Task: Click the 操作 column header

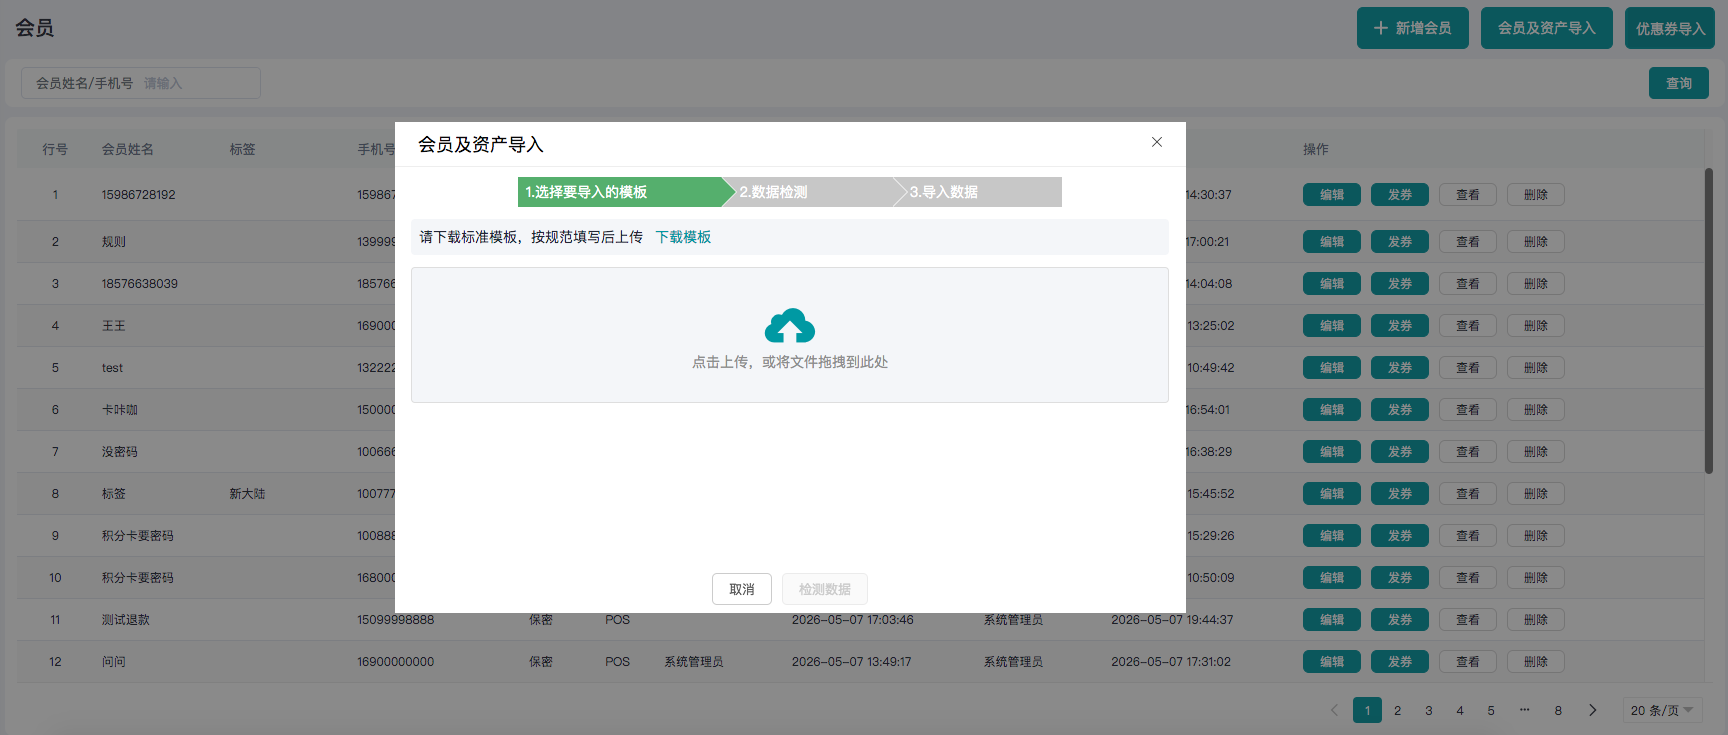Action: (x=1316, y=149)
